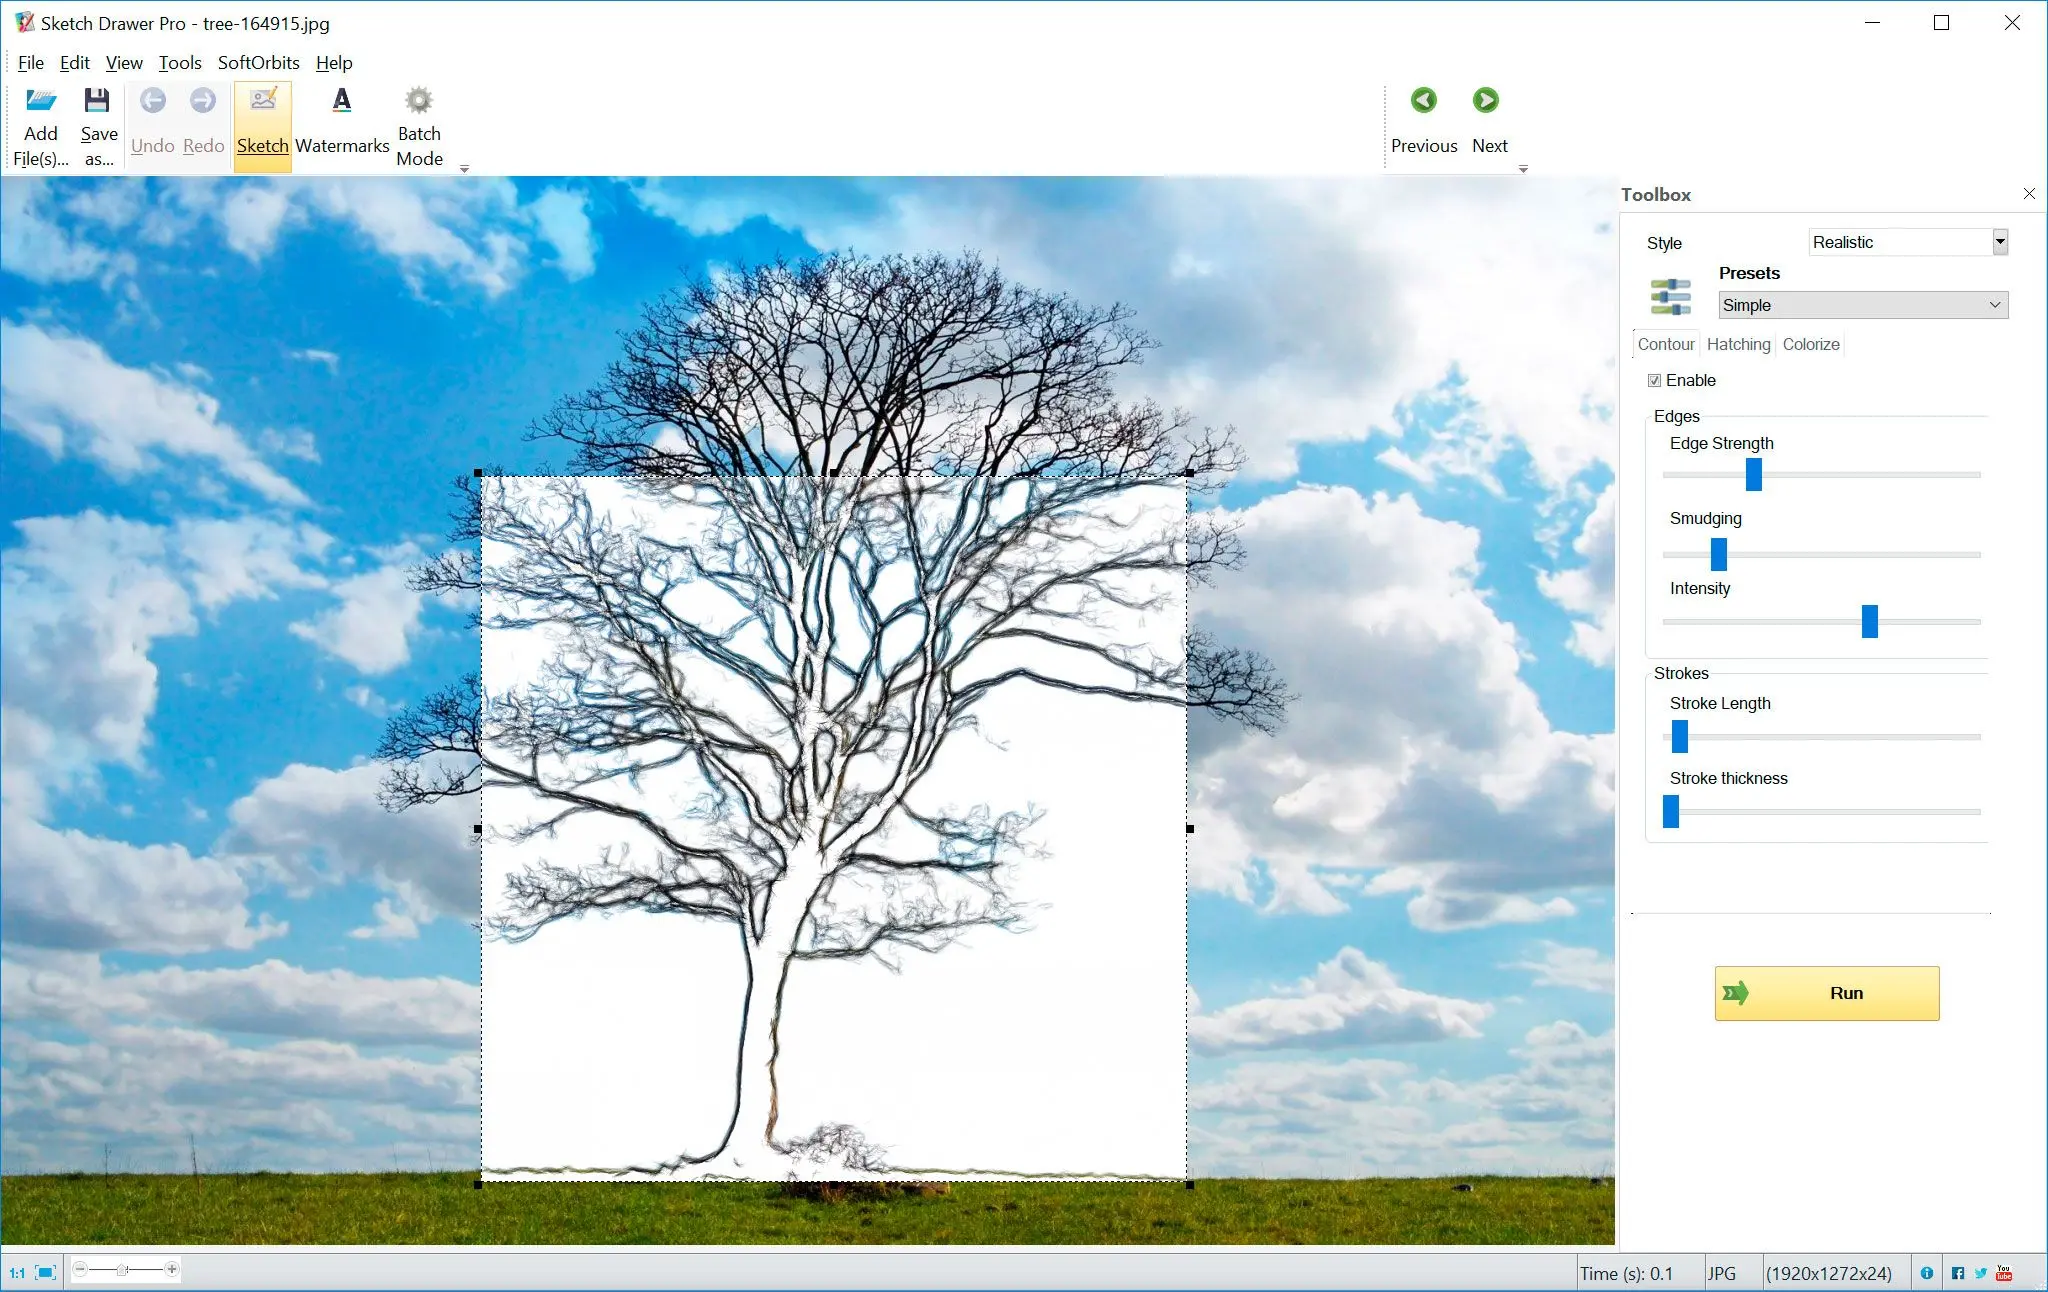Click the Next navigation arrow
The height and width of the screenshot is (1292, 2048).
[1487, 100]
